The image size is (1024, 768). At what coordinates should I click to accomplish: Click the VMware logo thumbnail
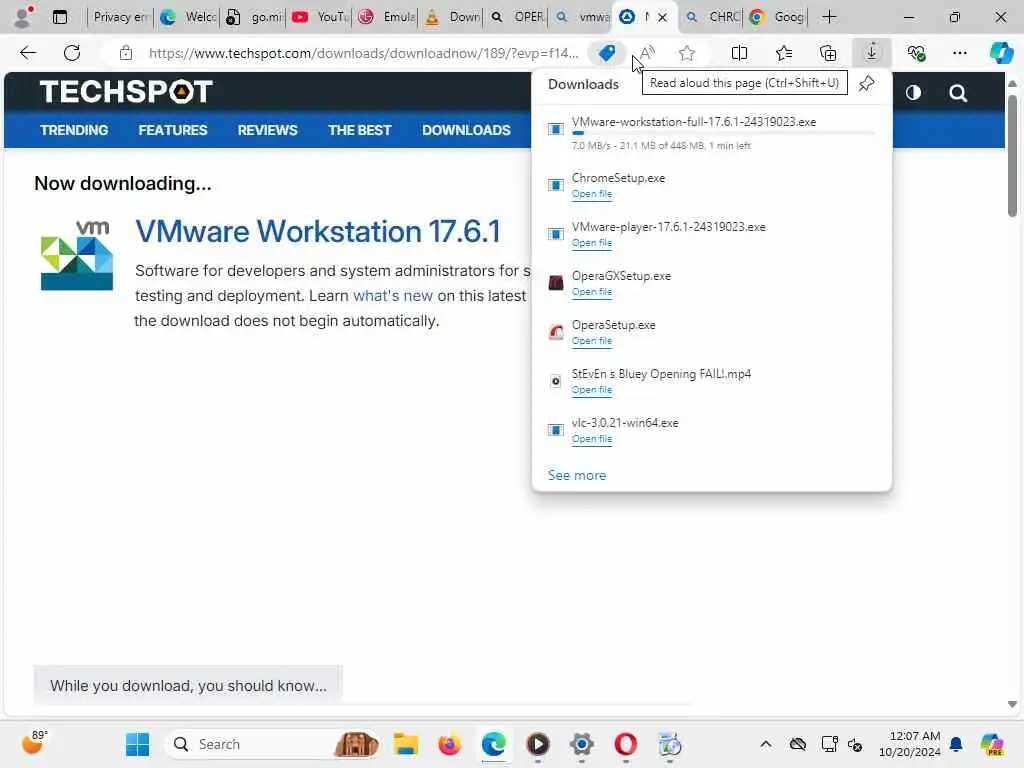[x=76, y=255]
